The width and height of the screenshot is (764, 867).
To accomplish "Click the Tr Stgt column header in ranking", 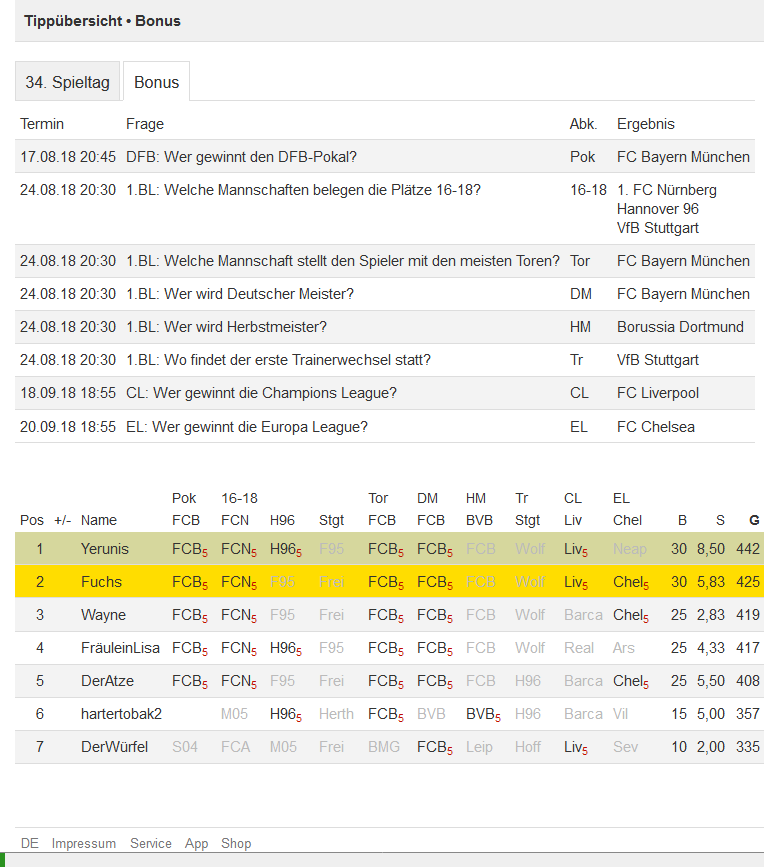I will [x=527, y=509].
